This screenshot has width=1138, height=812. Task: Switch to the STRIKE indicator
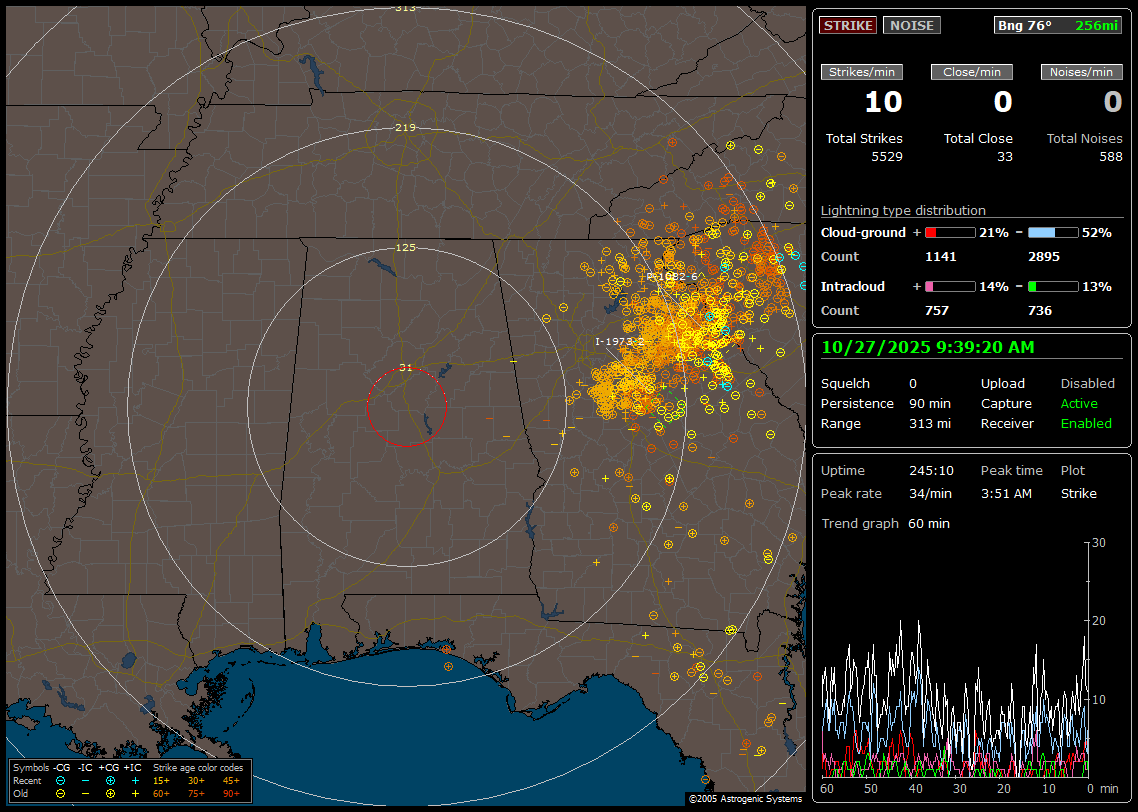pos(848,26)
